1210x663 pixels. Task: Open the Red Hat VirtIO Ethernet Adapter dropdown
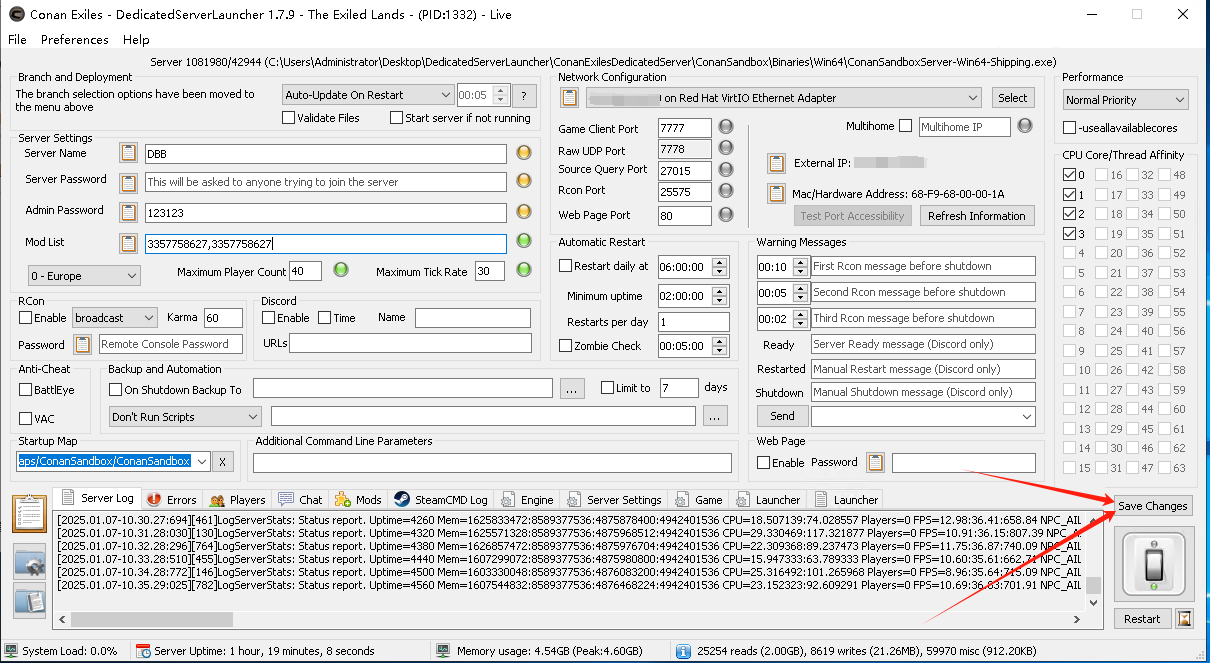tap(783, 98)
